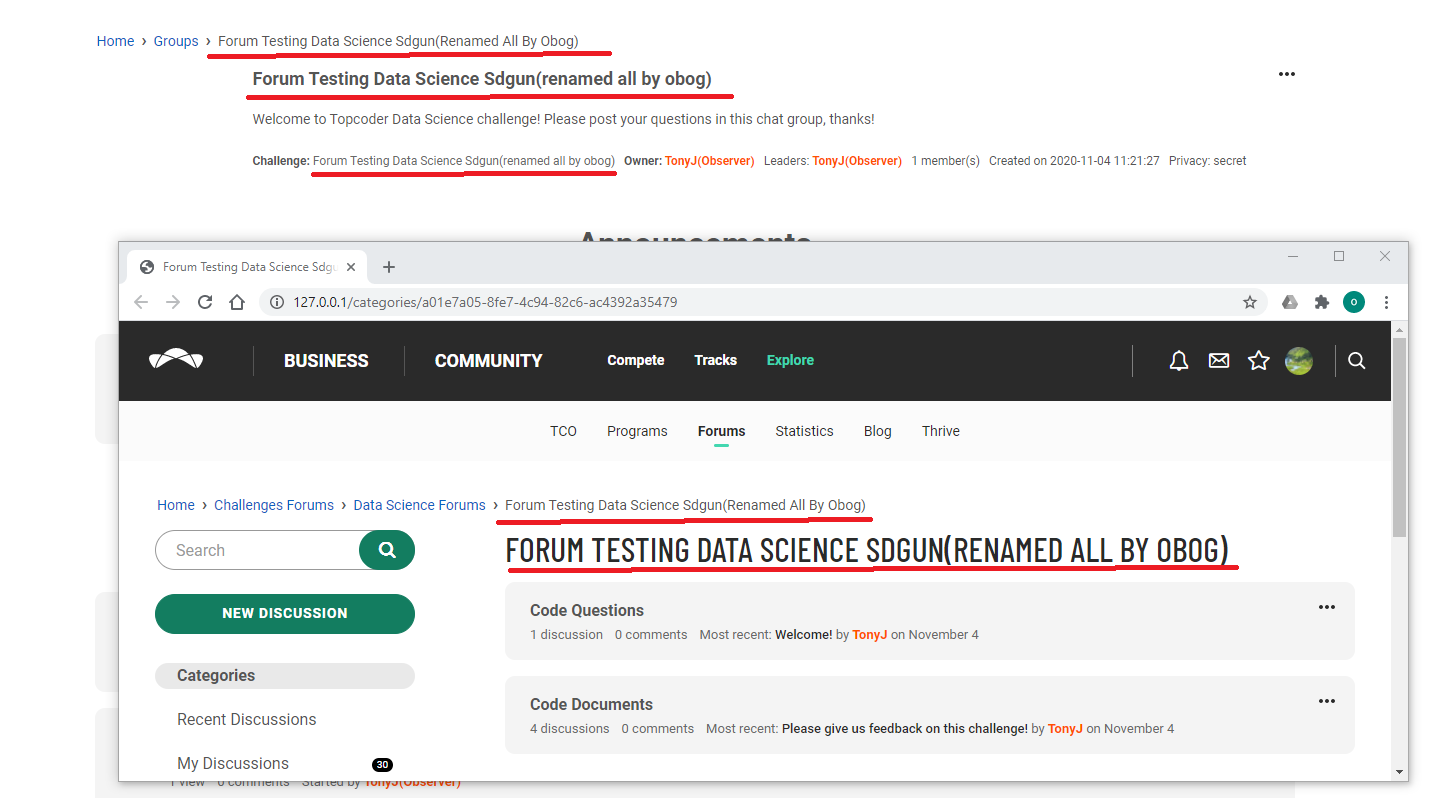Viewport: 1441px width, 798px height.
Task: Go to the Blog tab
Action: point(878,431)
